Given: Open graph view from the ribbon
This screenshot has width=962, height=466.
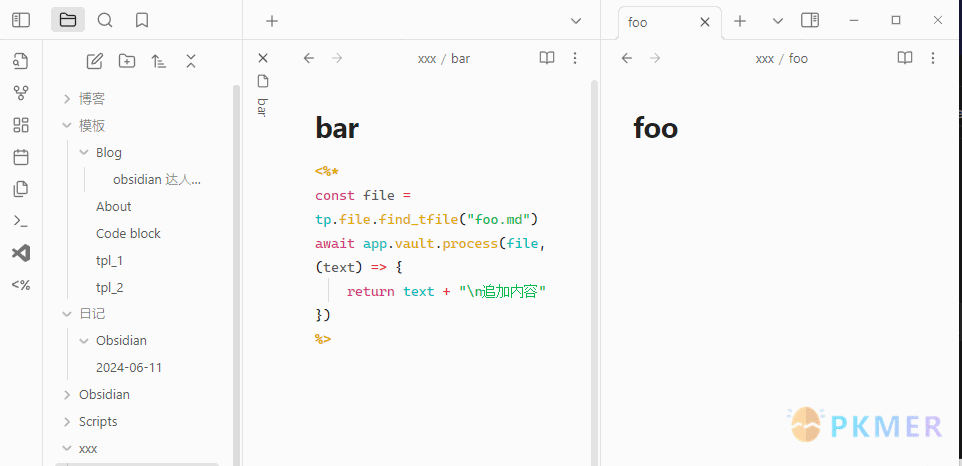Looking at the screenshot, I should [21, 93].
